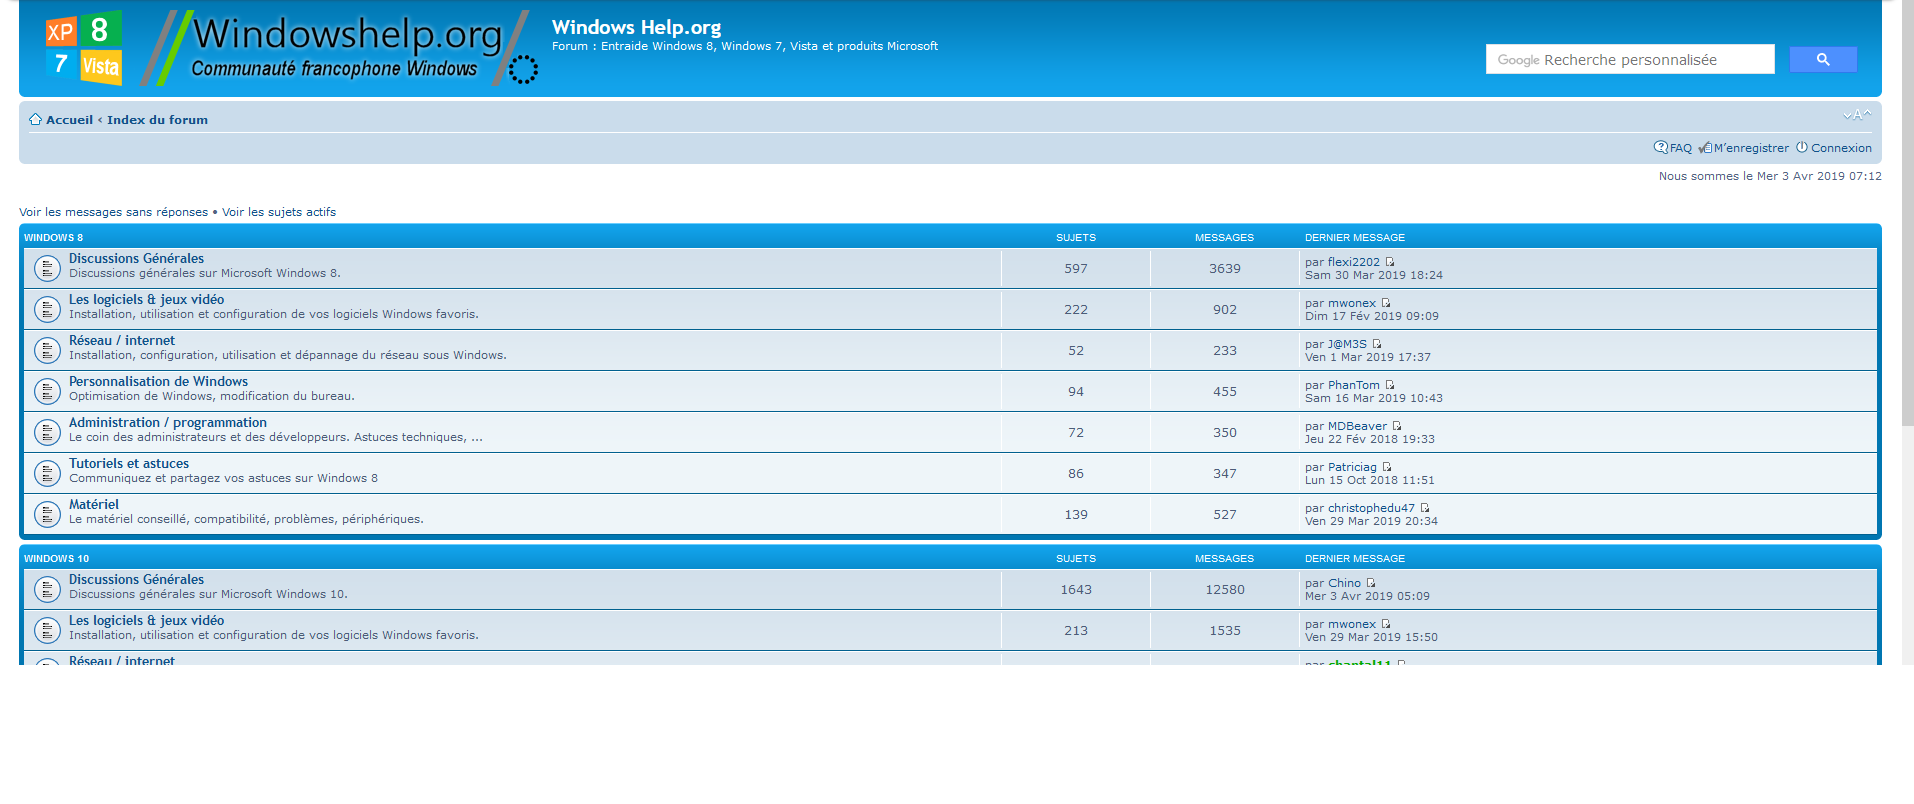The height and width of the screenshot is (804, 1914).
Task: Click the Windows Help.org site title
Action: (636, 28)
